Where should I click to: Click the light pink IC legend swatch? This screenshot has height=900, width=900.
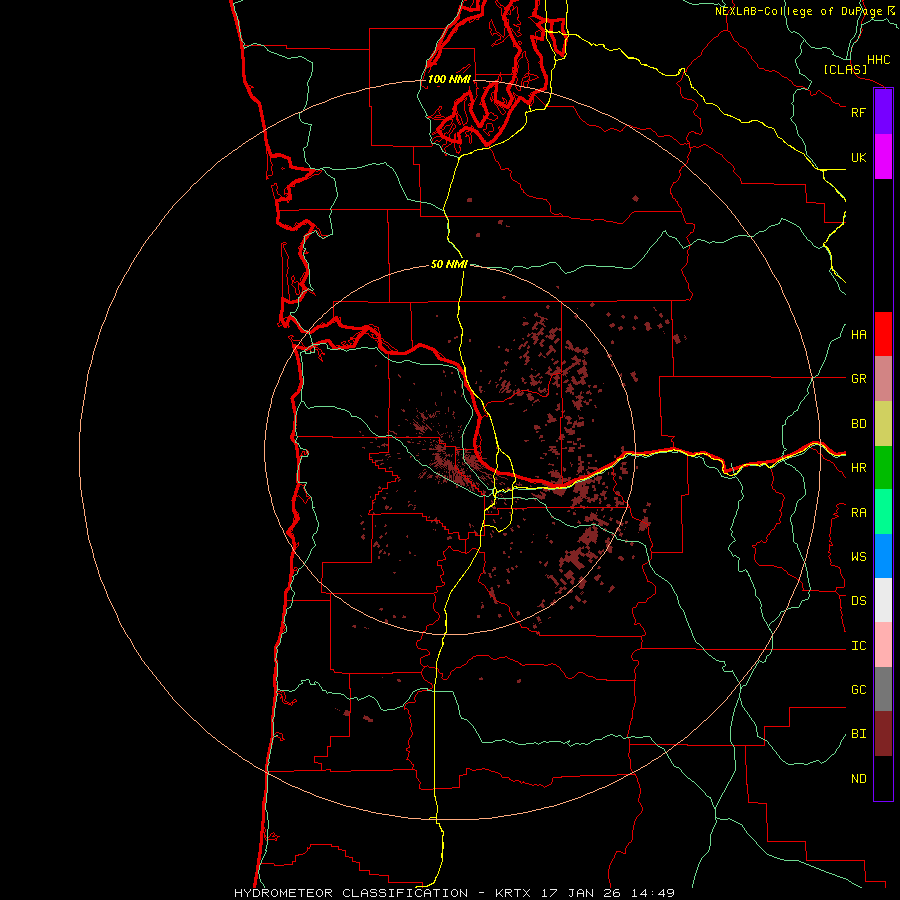883,645
